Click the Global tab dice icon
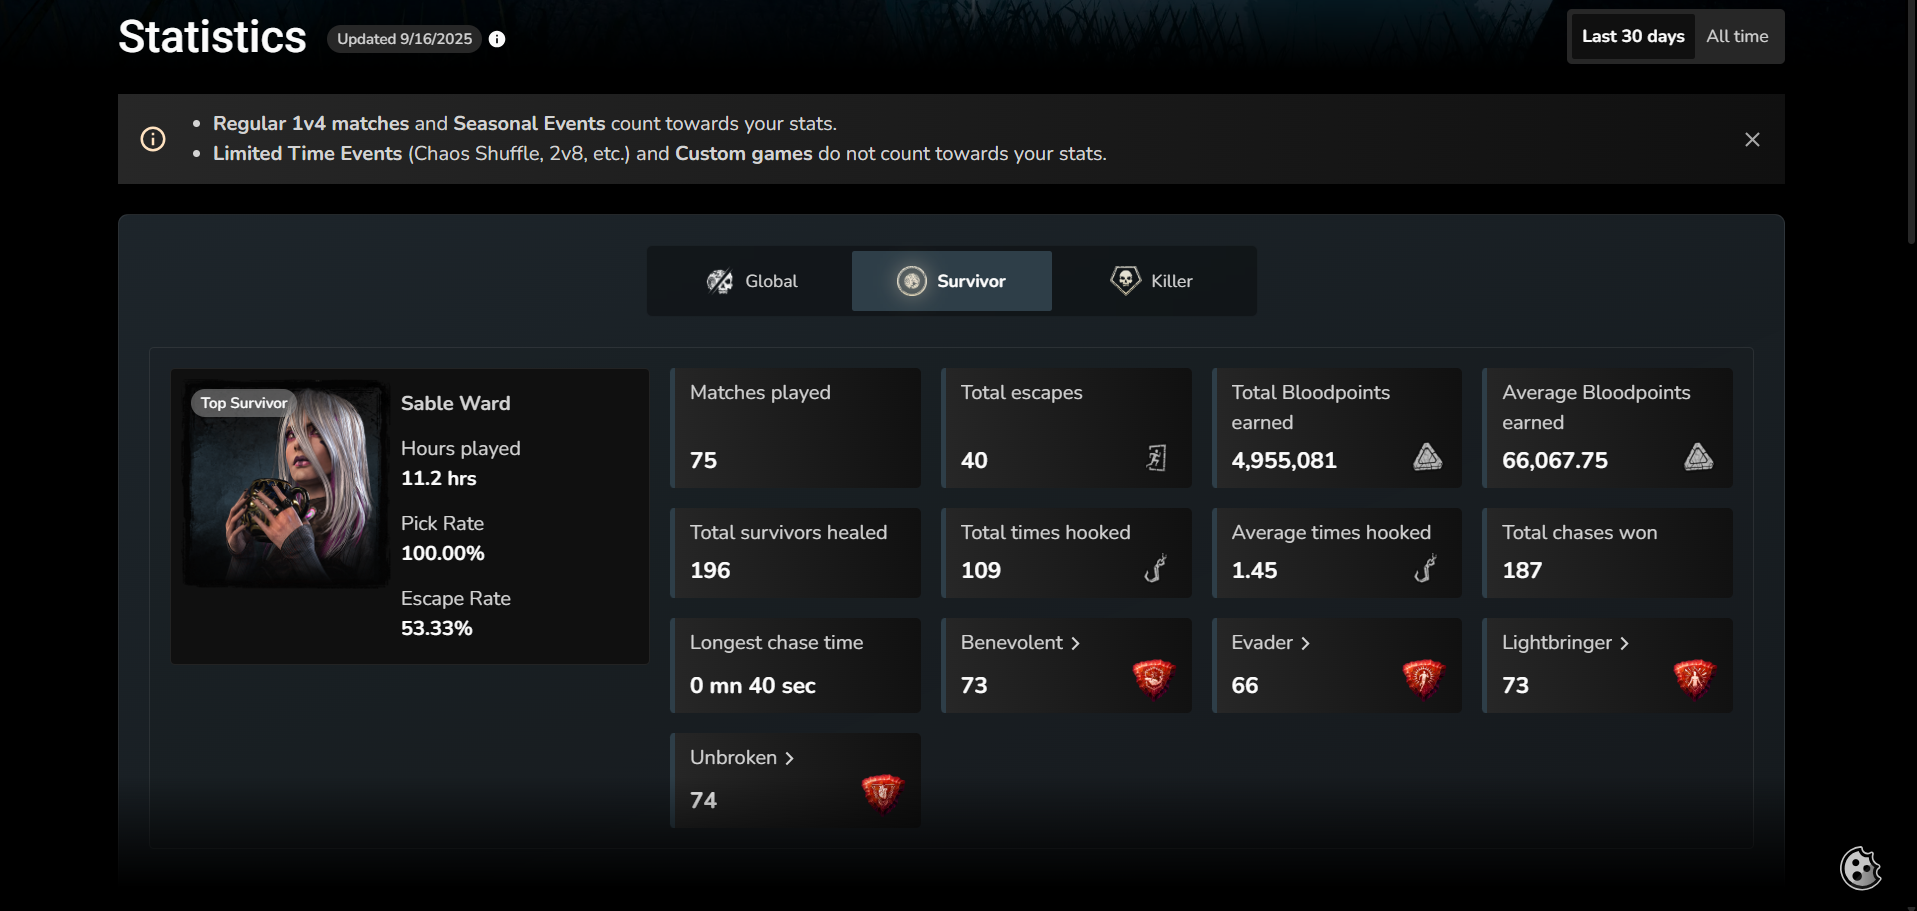 click(720, 281)
